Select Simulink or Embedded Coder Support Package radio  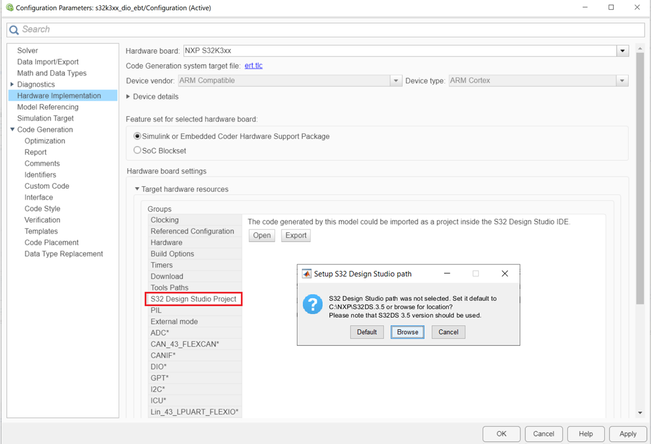(x=137, y=136)
